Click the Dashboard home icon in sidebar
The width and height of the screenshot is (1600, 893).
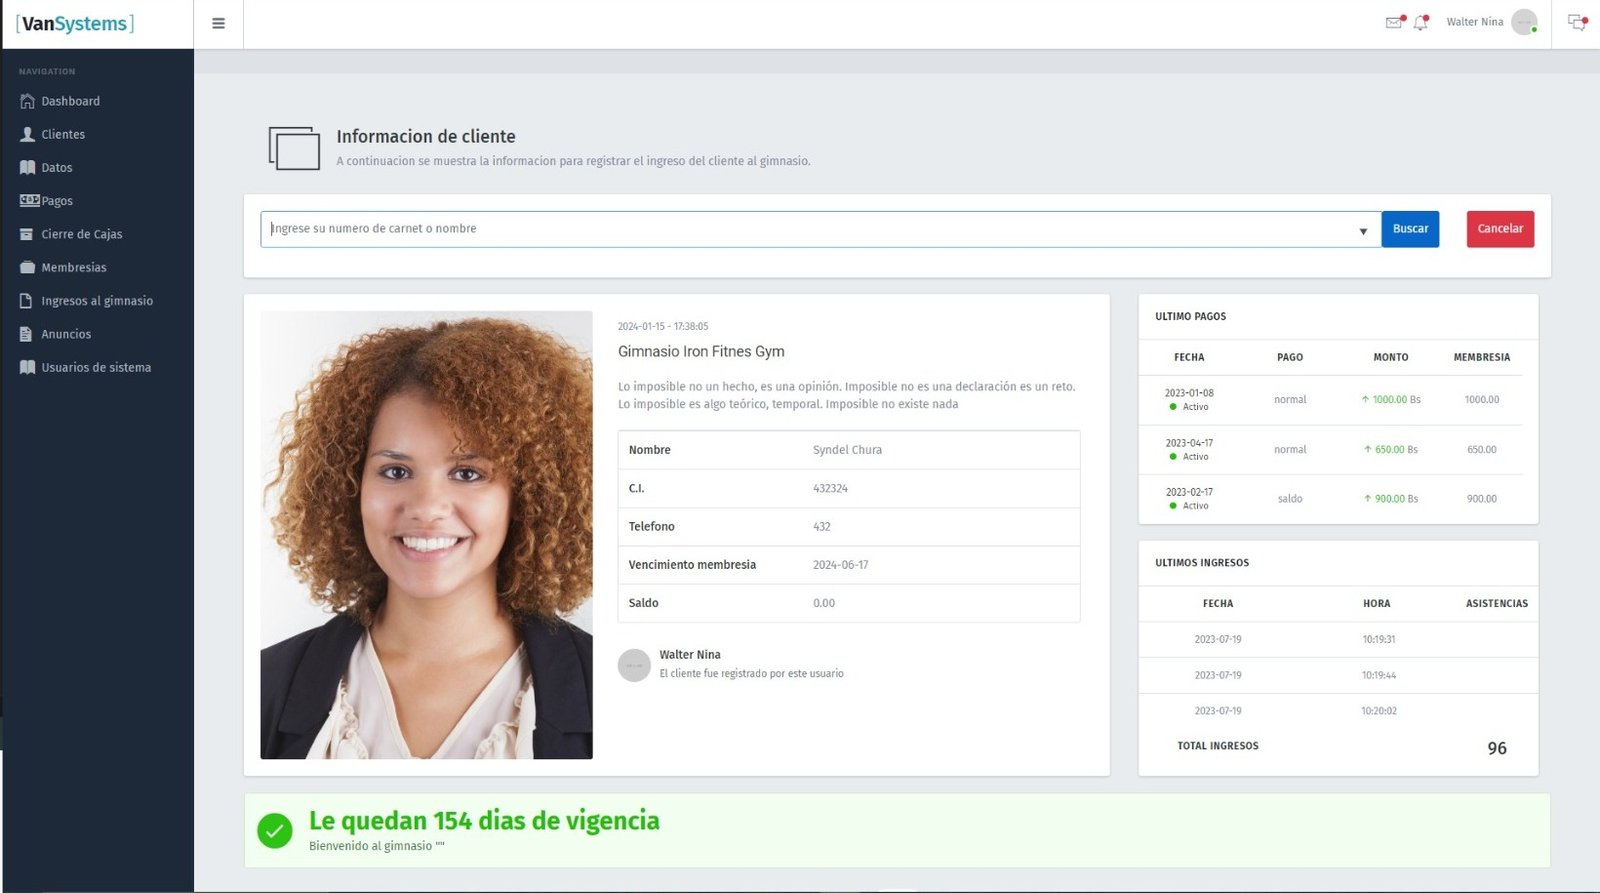(x=27, y=101)
